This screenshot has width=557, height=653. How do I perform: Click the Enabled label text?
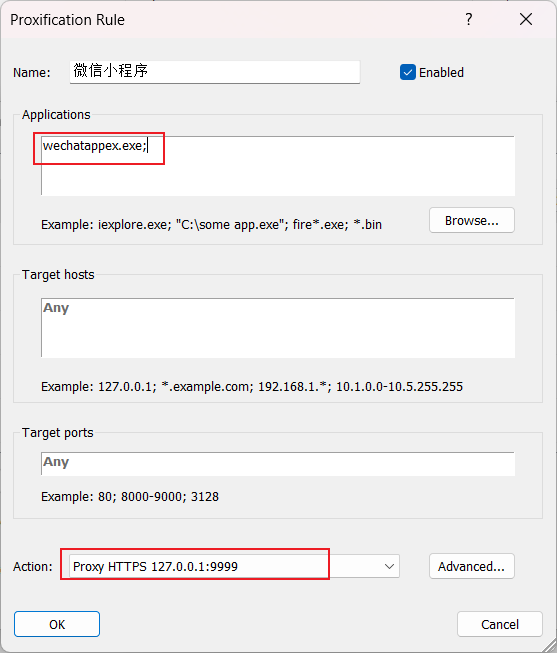point(441,72)
